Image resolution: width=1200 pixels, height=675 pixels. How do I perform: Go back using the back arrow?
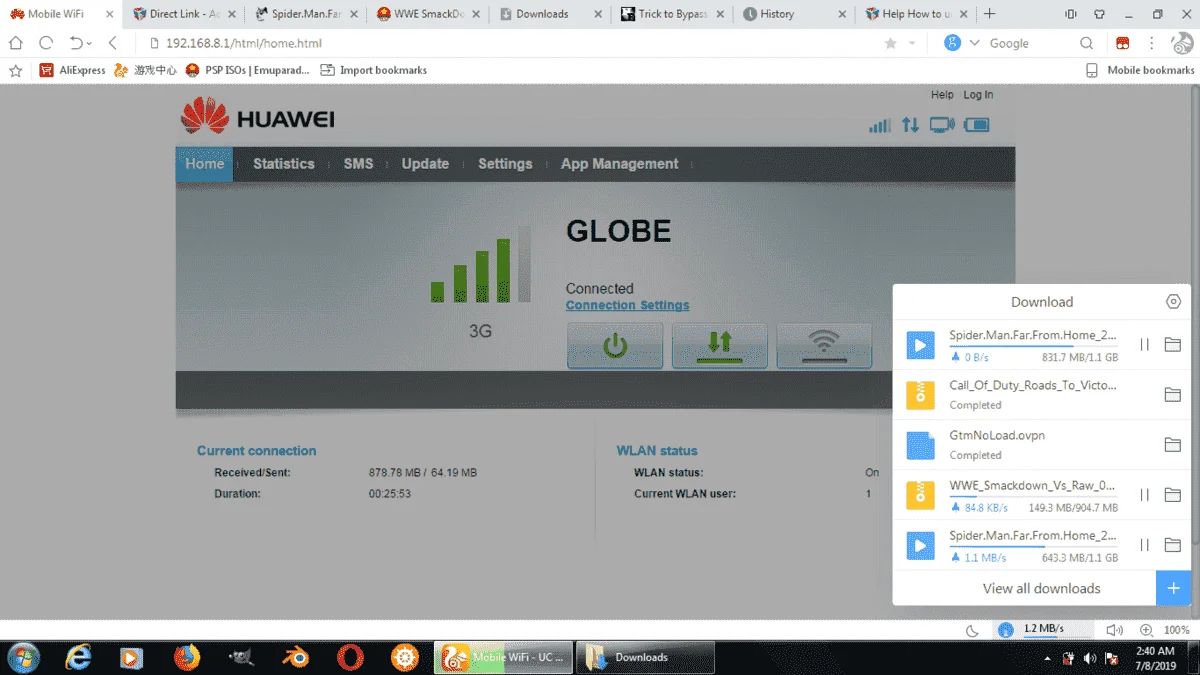pos(112,43)
